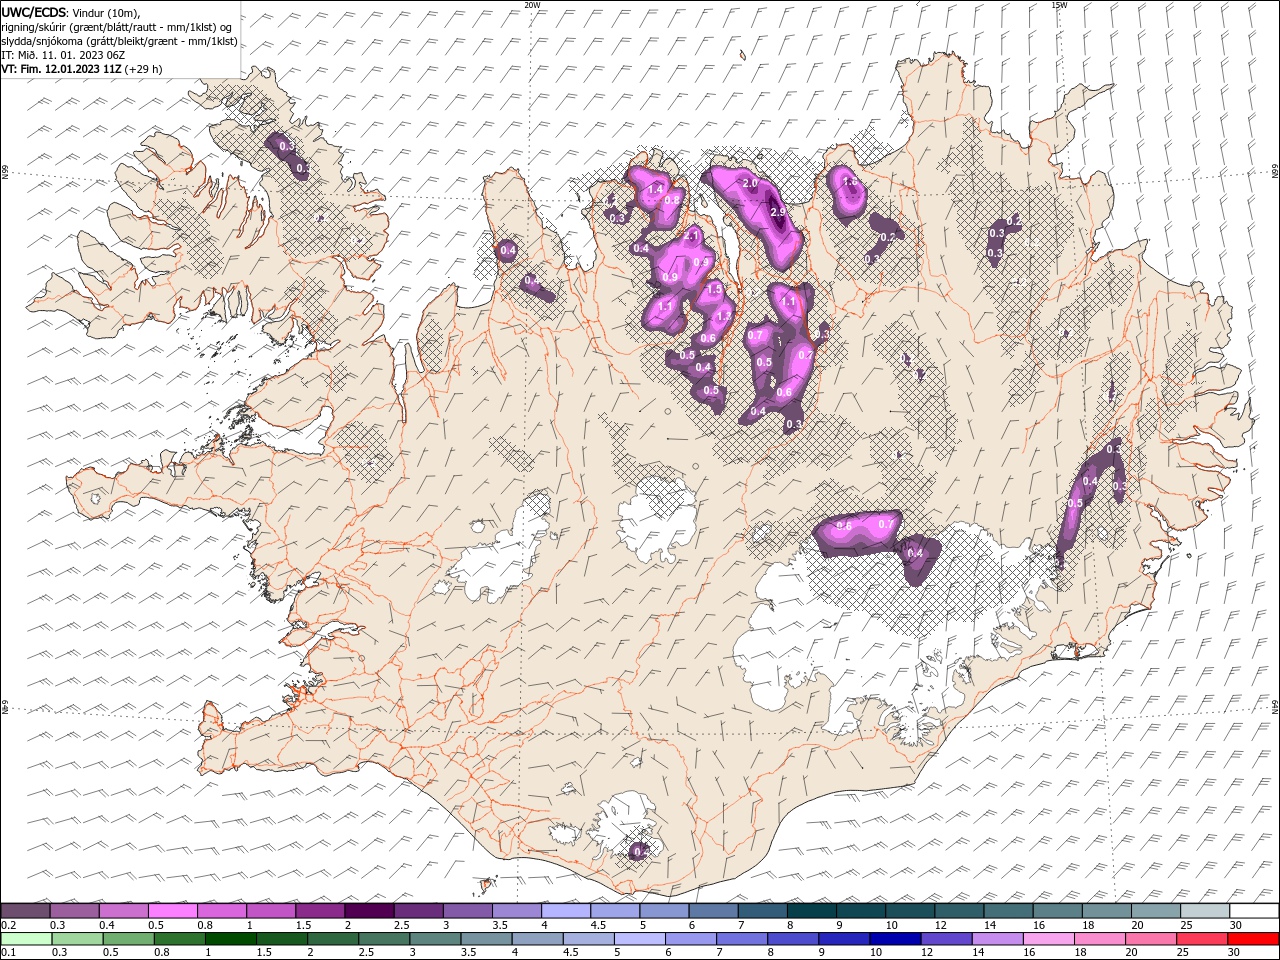Click the 1.5 swatch in the upper purple legend
The image size is (1280, 960).
tap(320, 911)
